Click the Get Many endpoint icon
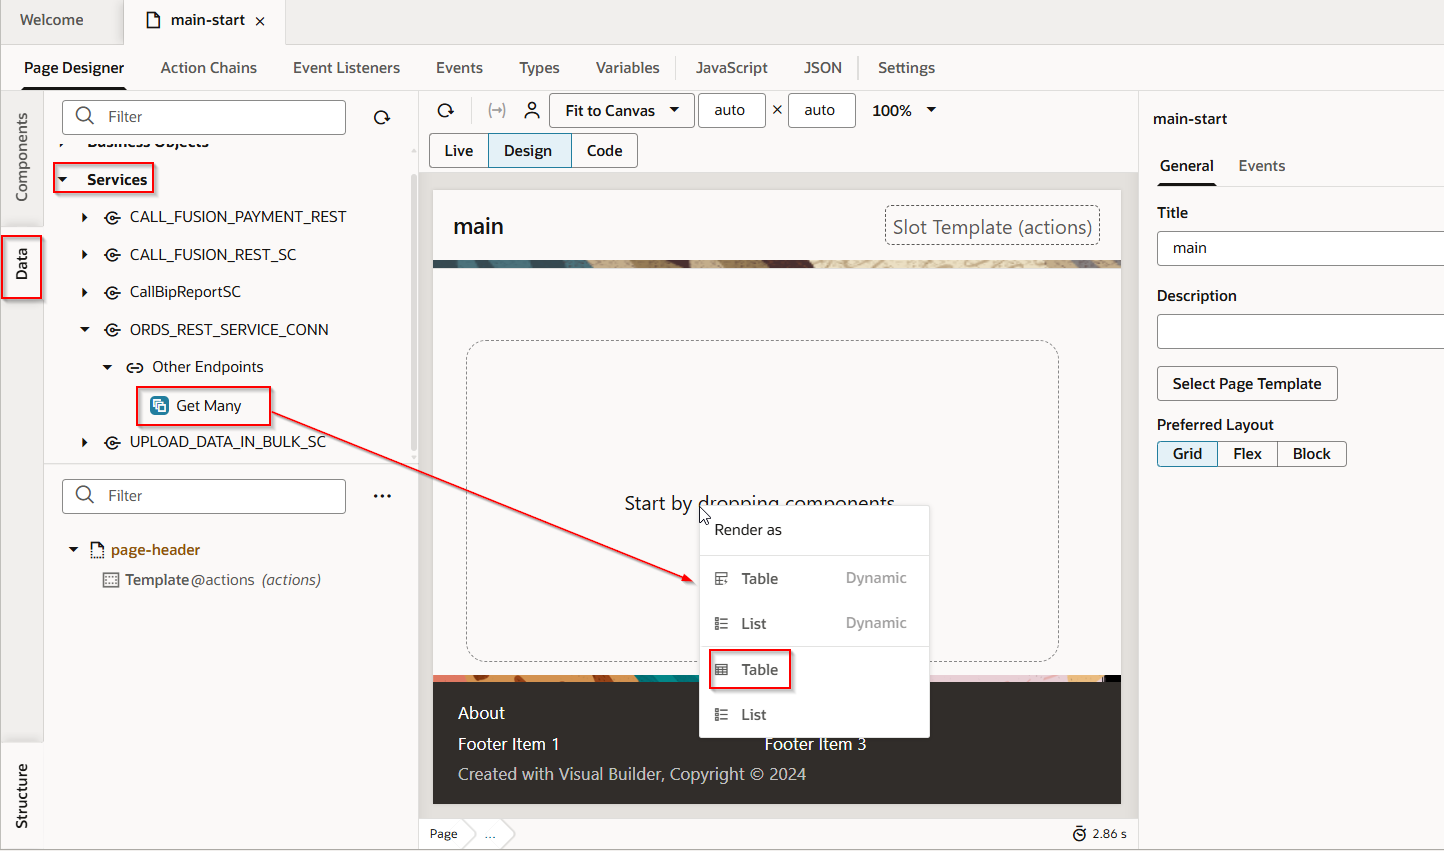Viewport: 1444px width, 851px height. coord(159,405)
